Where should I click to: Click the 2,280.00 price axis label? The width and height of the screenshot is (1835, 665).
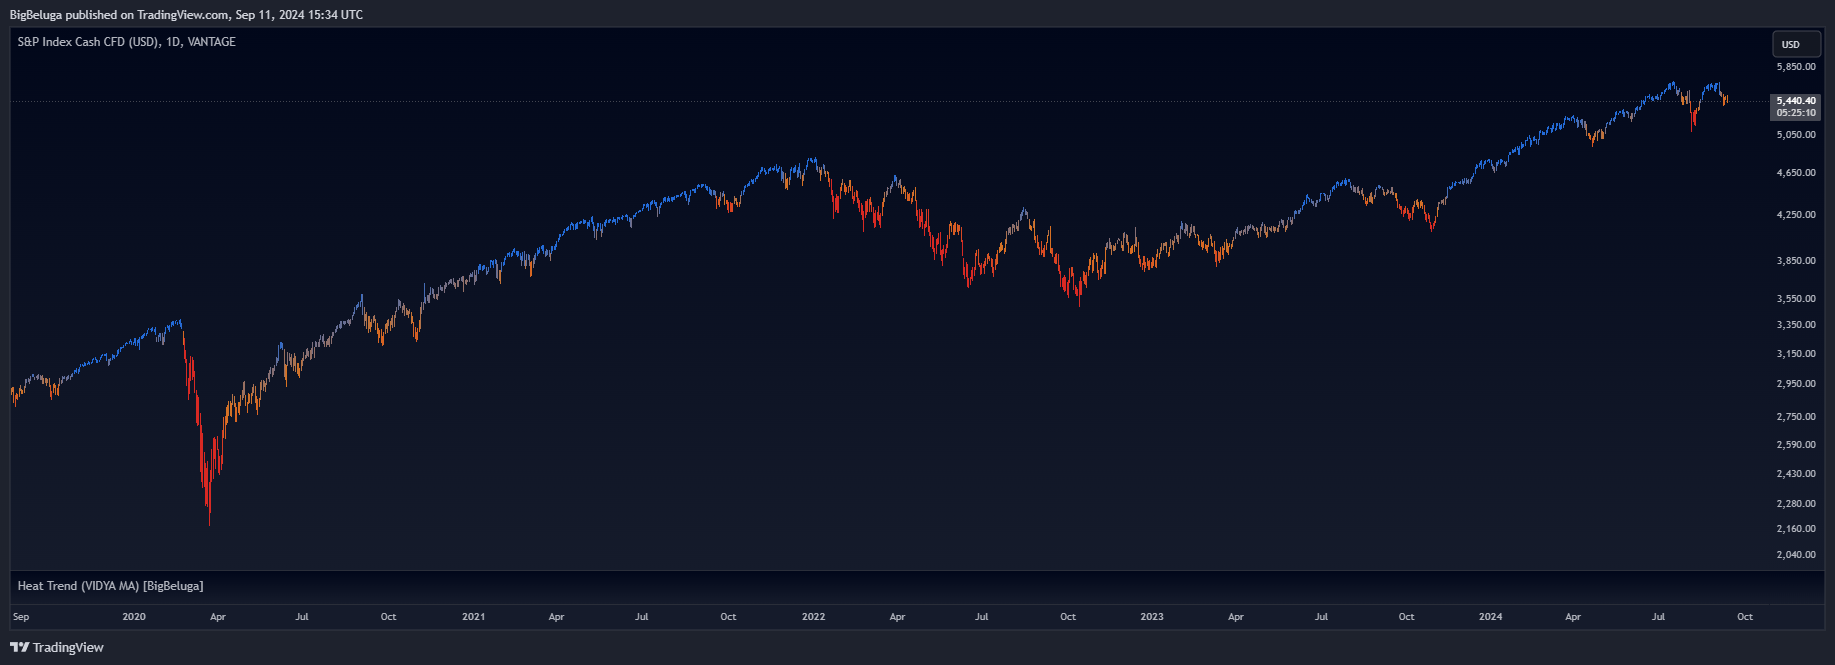coord(1796,504)
